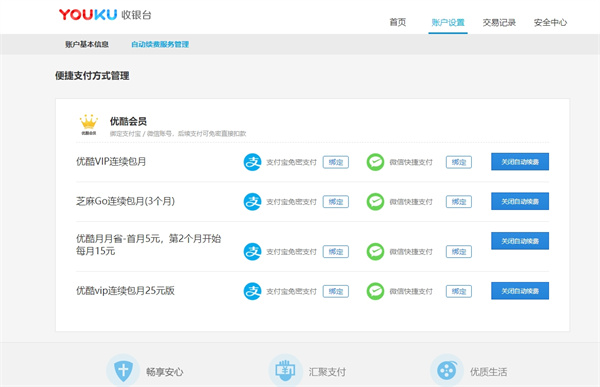Viewport: 600px width, 387px height.
Task: Click the 优酷VIP连续包月 plan name
Action: (111, 161)
